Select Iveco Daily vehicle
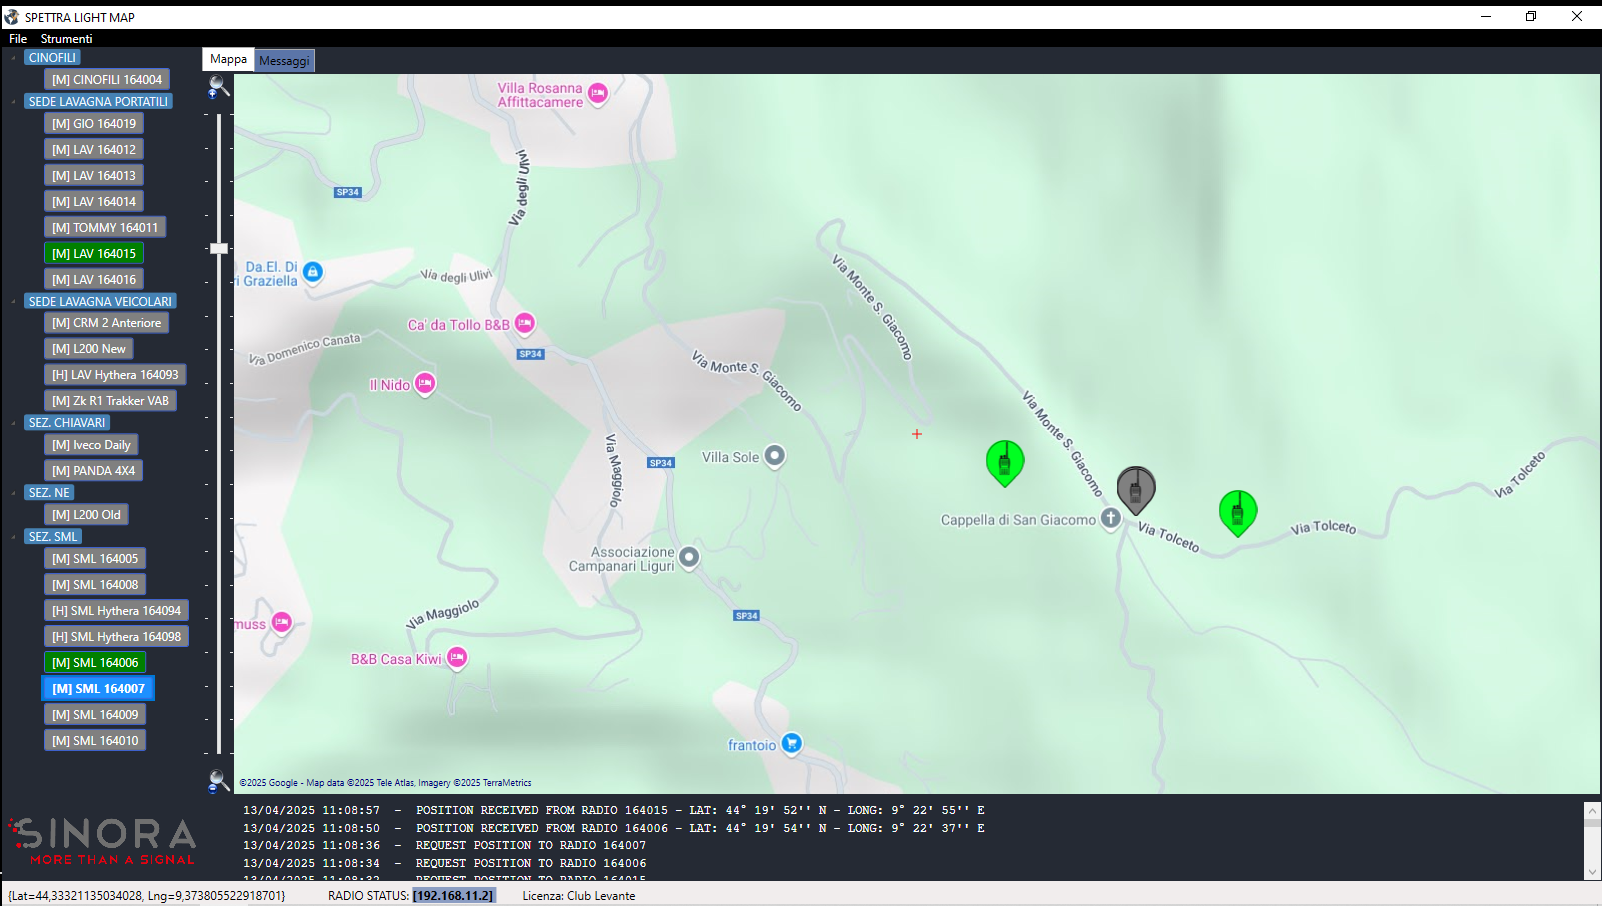1602x906 pixels. point(91,445)
